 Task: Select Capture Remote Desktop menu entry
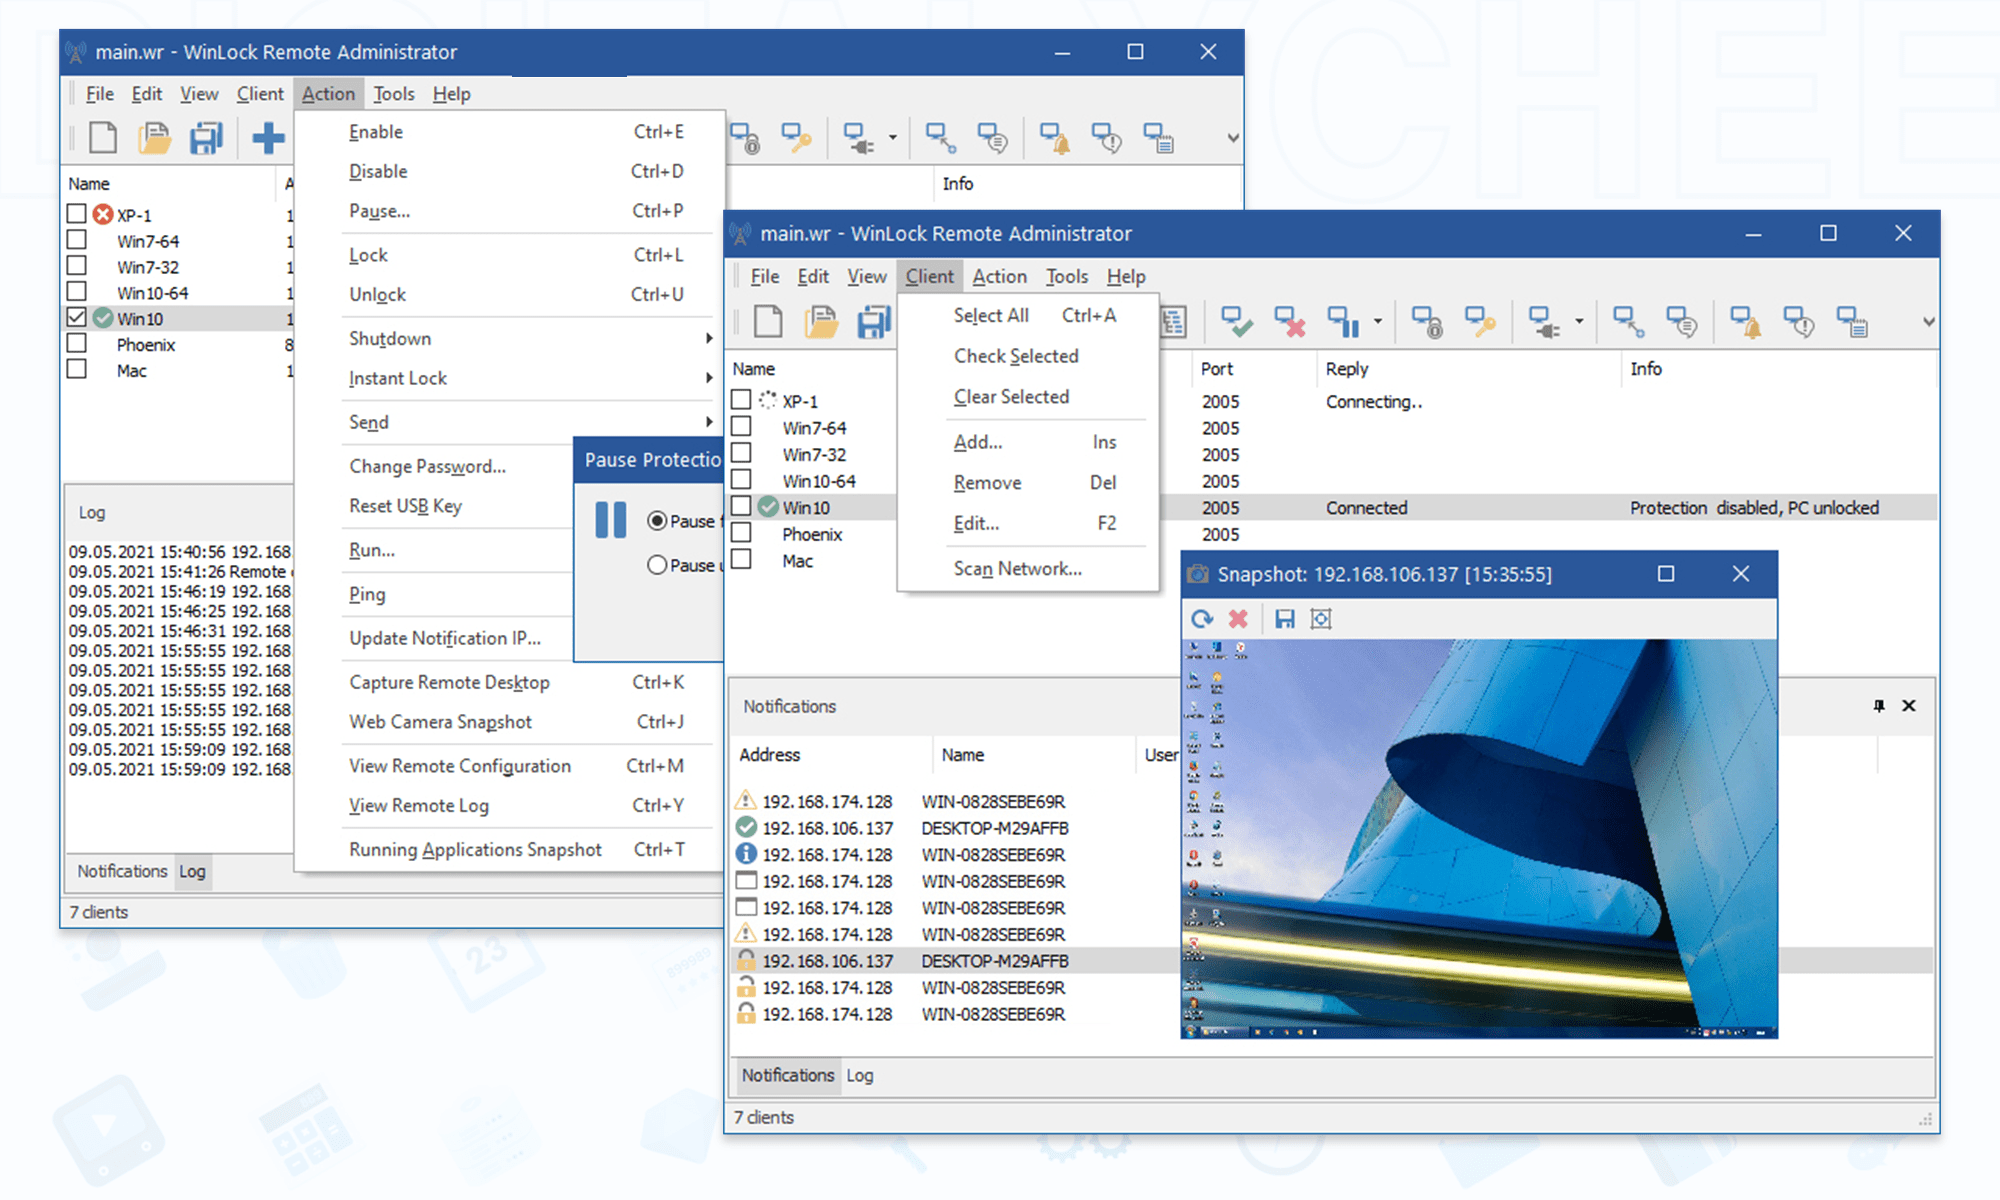pos(449,682)
